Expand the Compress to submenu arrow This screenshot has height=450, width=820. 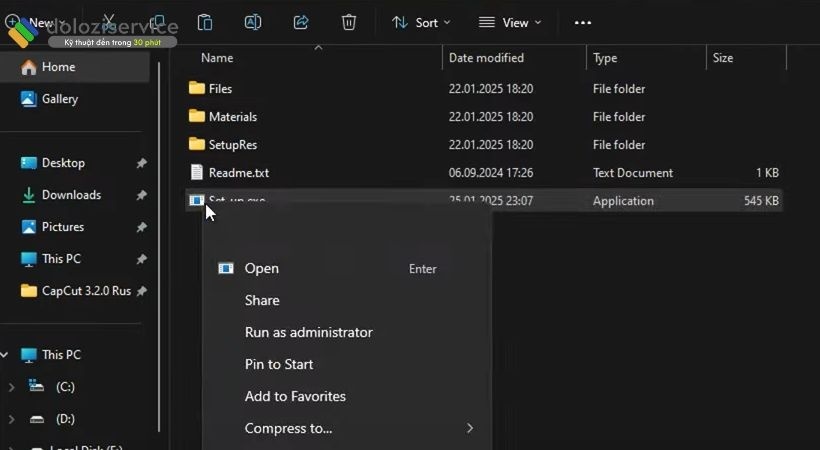(x=470, y=428)
